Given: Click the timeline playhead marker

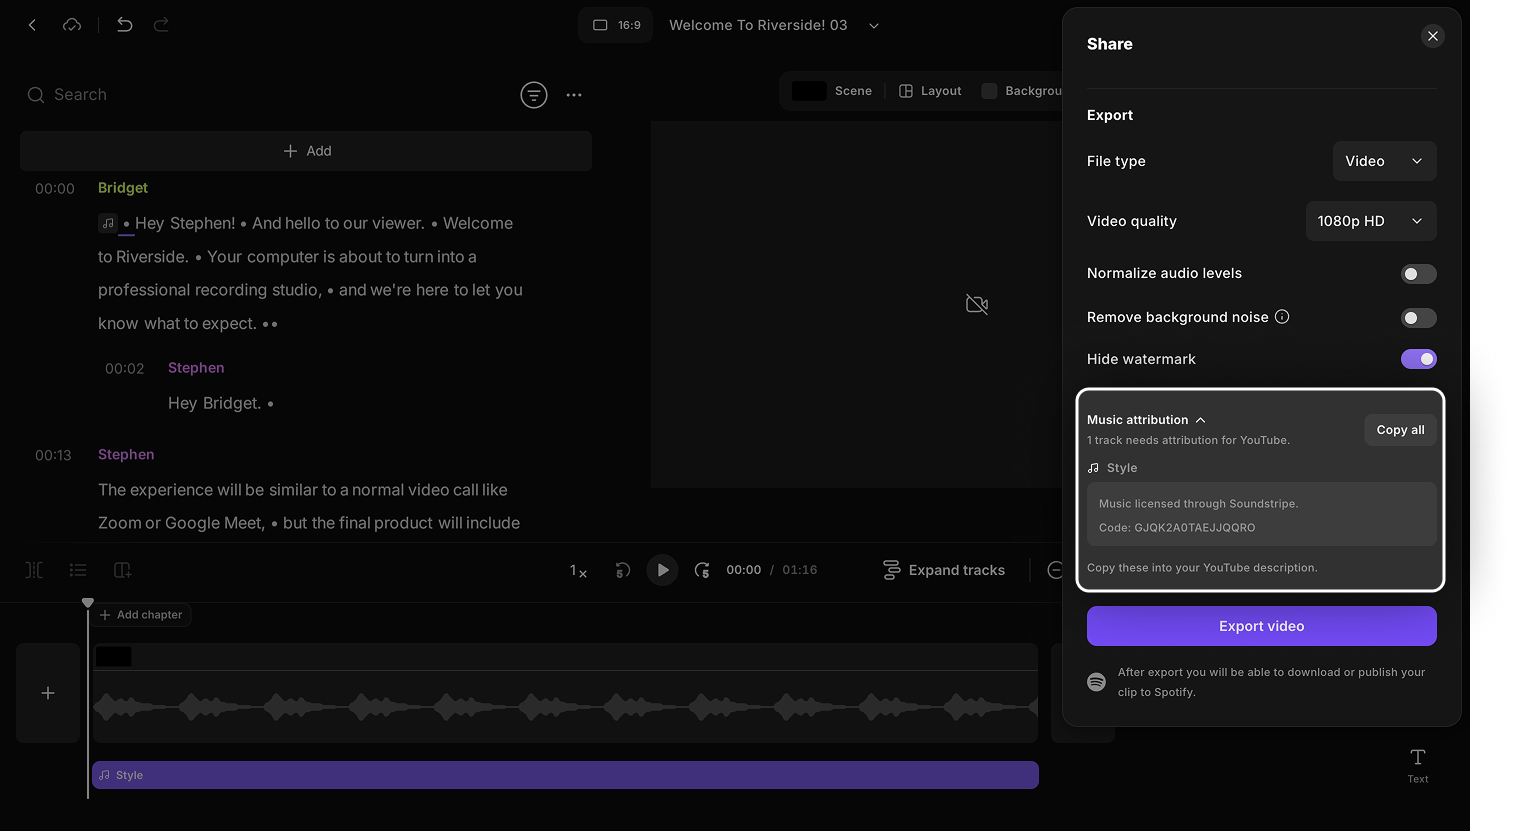Looking at the screenshot, I should coord(88,603).
